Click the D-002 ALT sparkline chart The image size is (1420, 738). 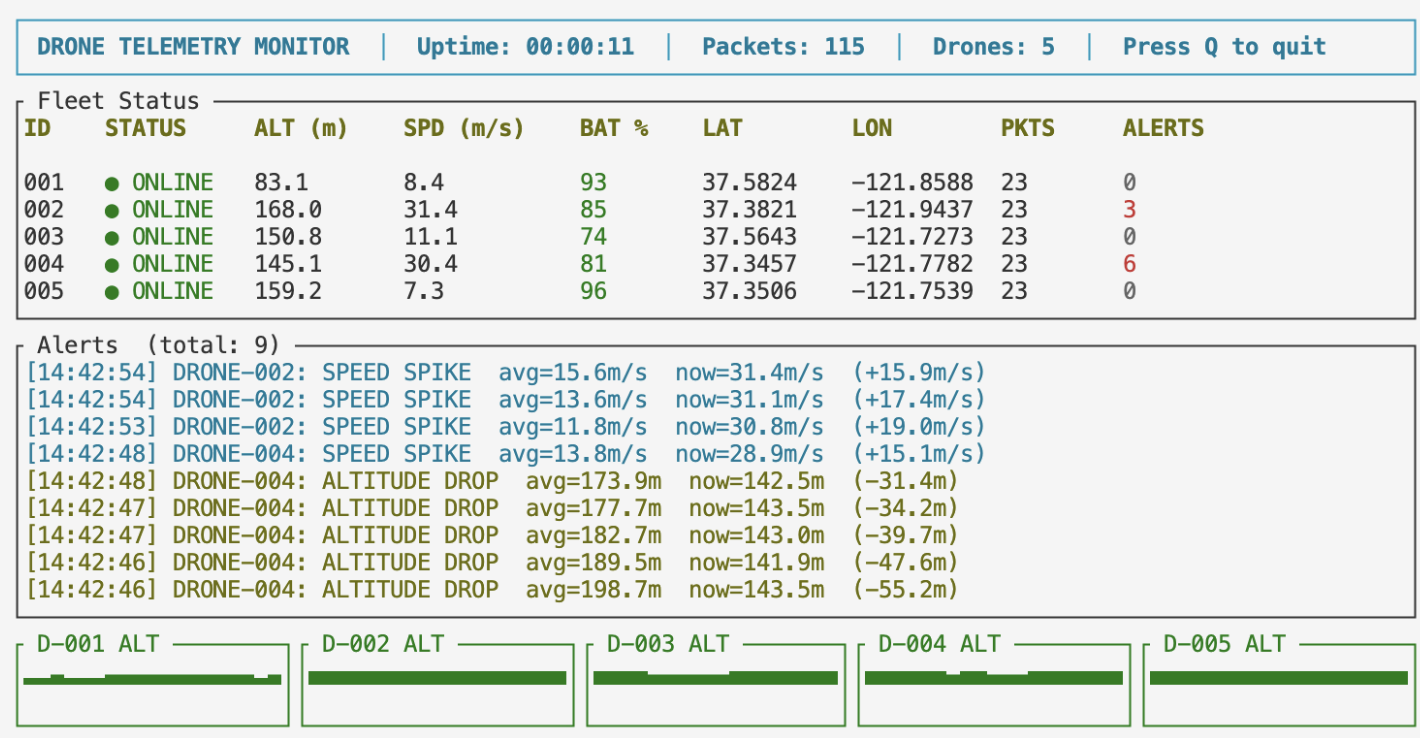coord(437,679)
